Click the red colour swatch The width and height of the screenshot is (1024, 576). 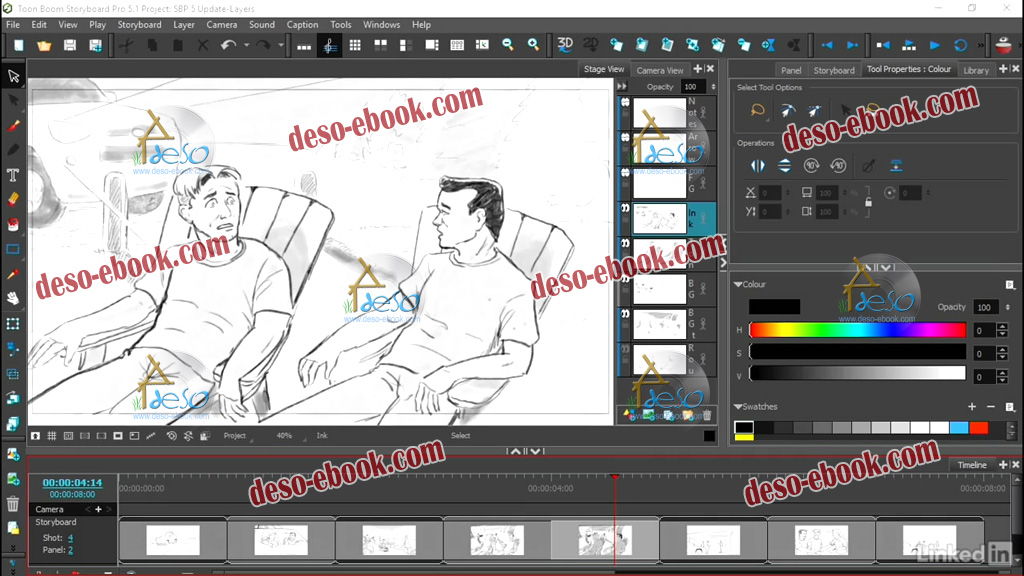pyautogui.click(x=979, y=428)
